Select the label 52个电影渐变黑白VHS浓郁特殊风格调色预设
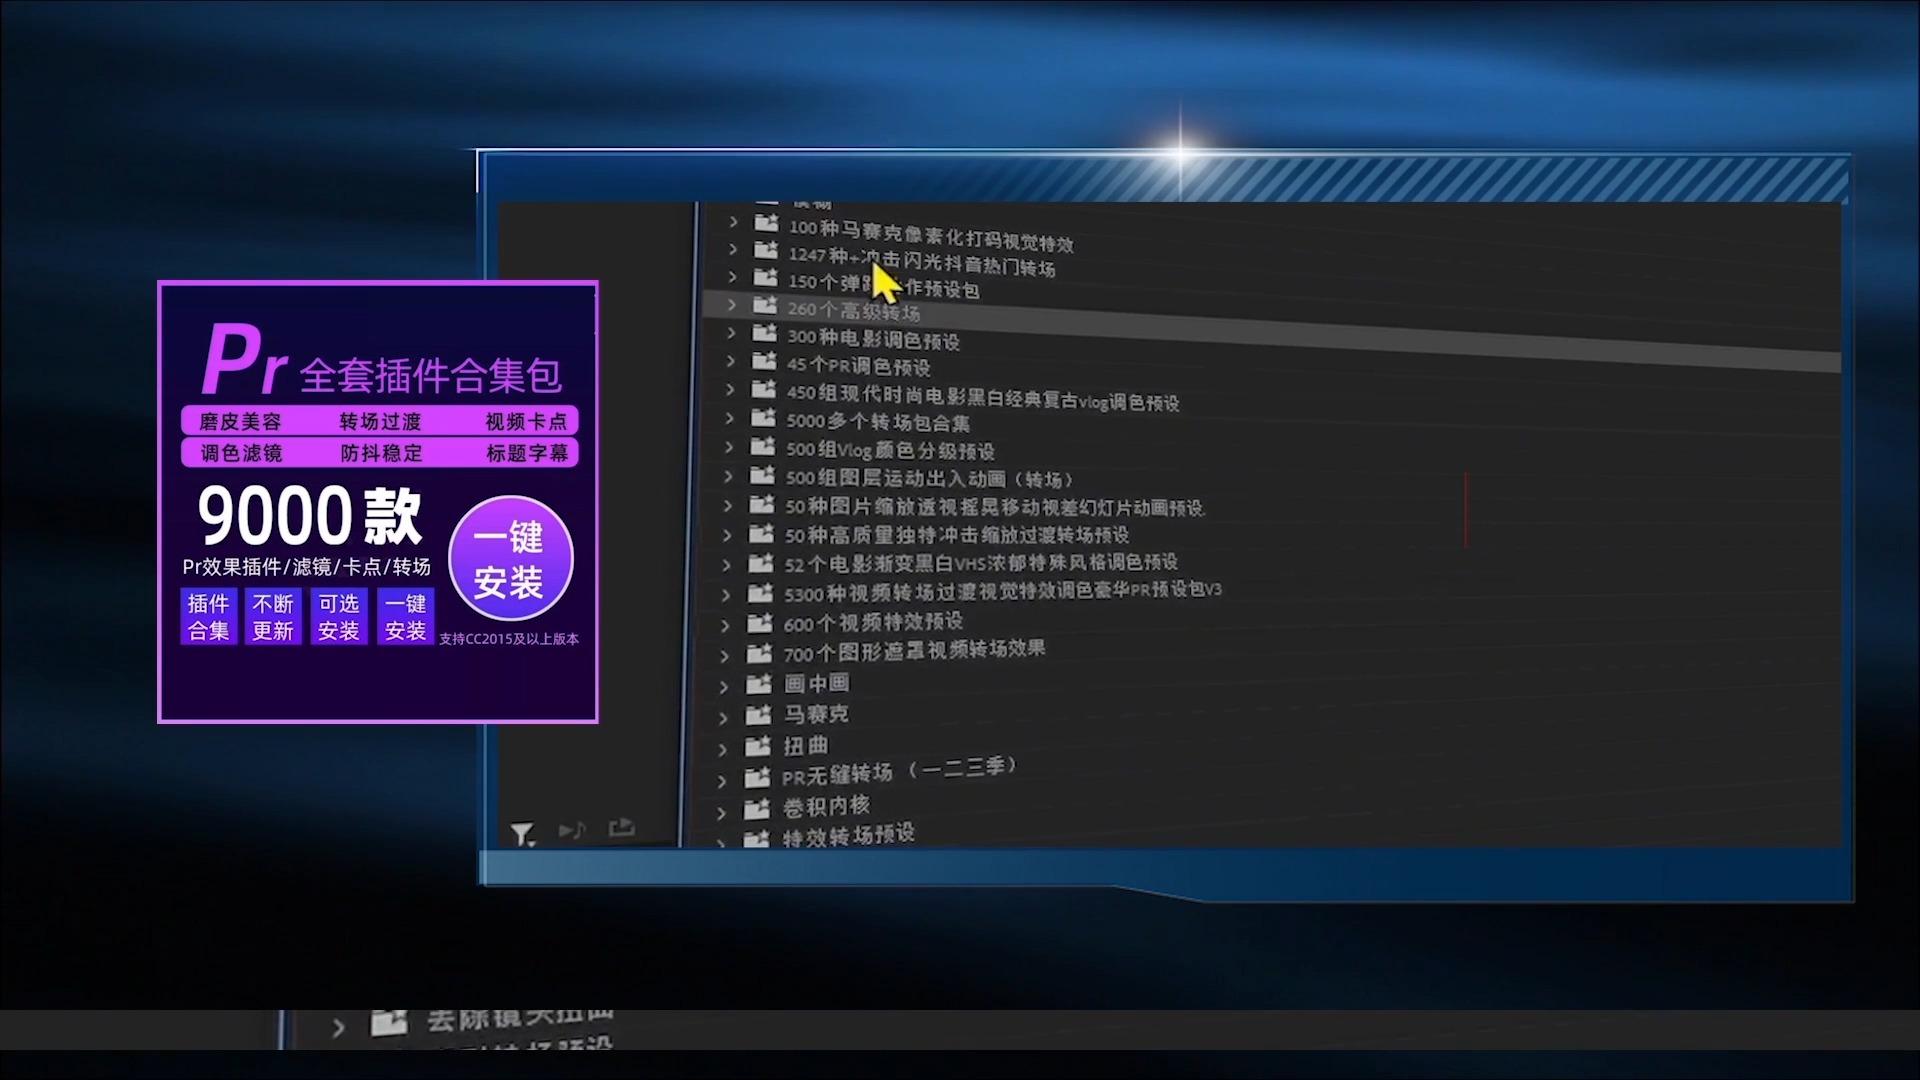Image resolution: width=1920 pixels, height=1080 pixels. [981, 563]
